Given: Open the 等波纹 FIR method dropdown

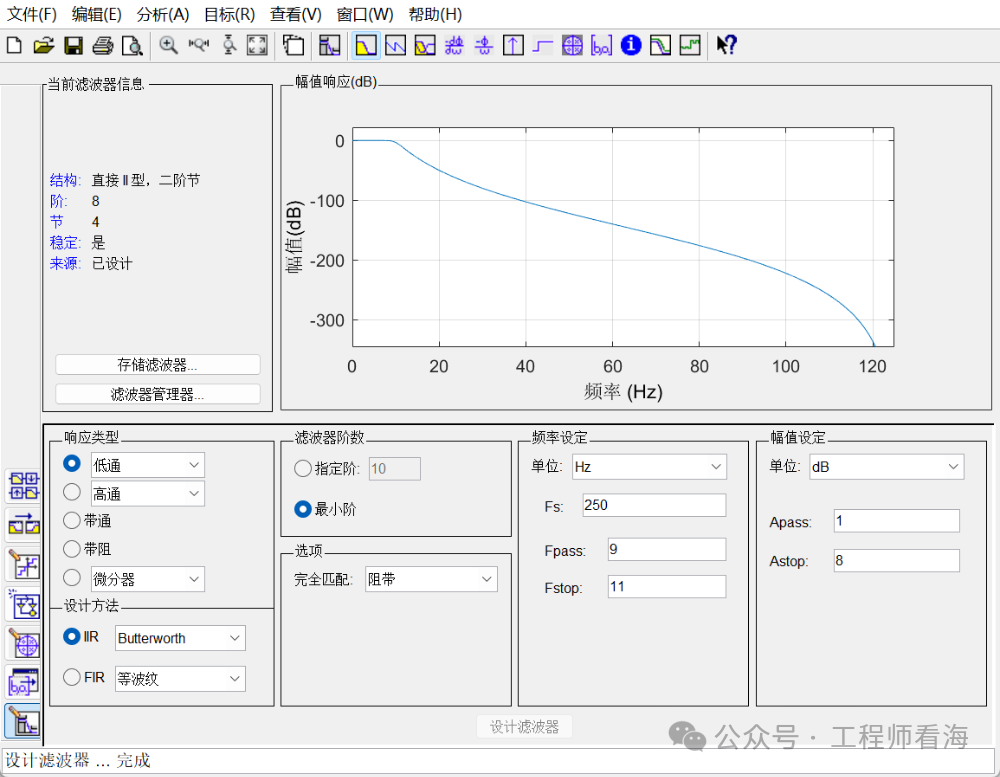Looking at the screenshot, I should click(180, 679).
